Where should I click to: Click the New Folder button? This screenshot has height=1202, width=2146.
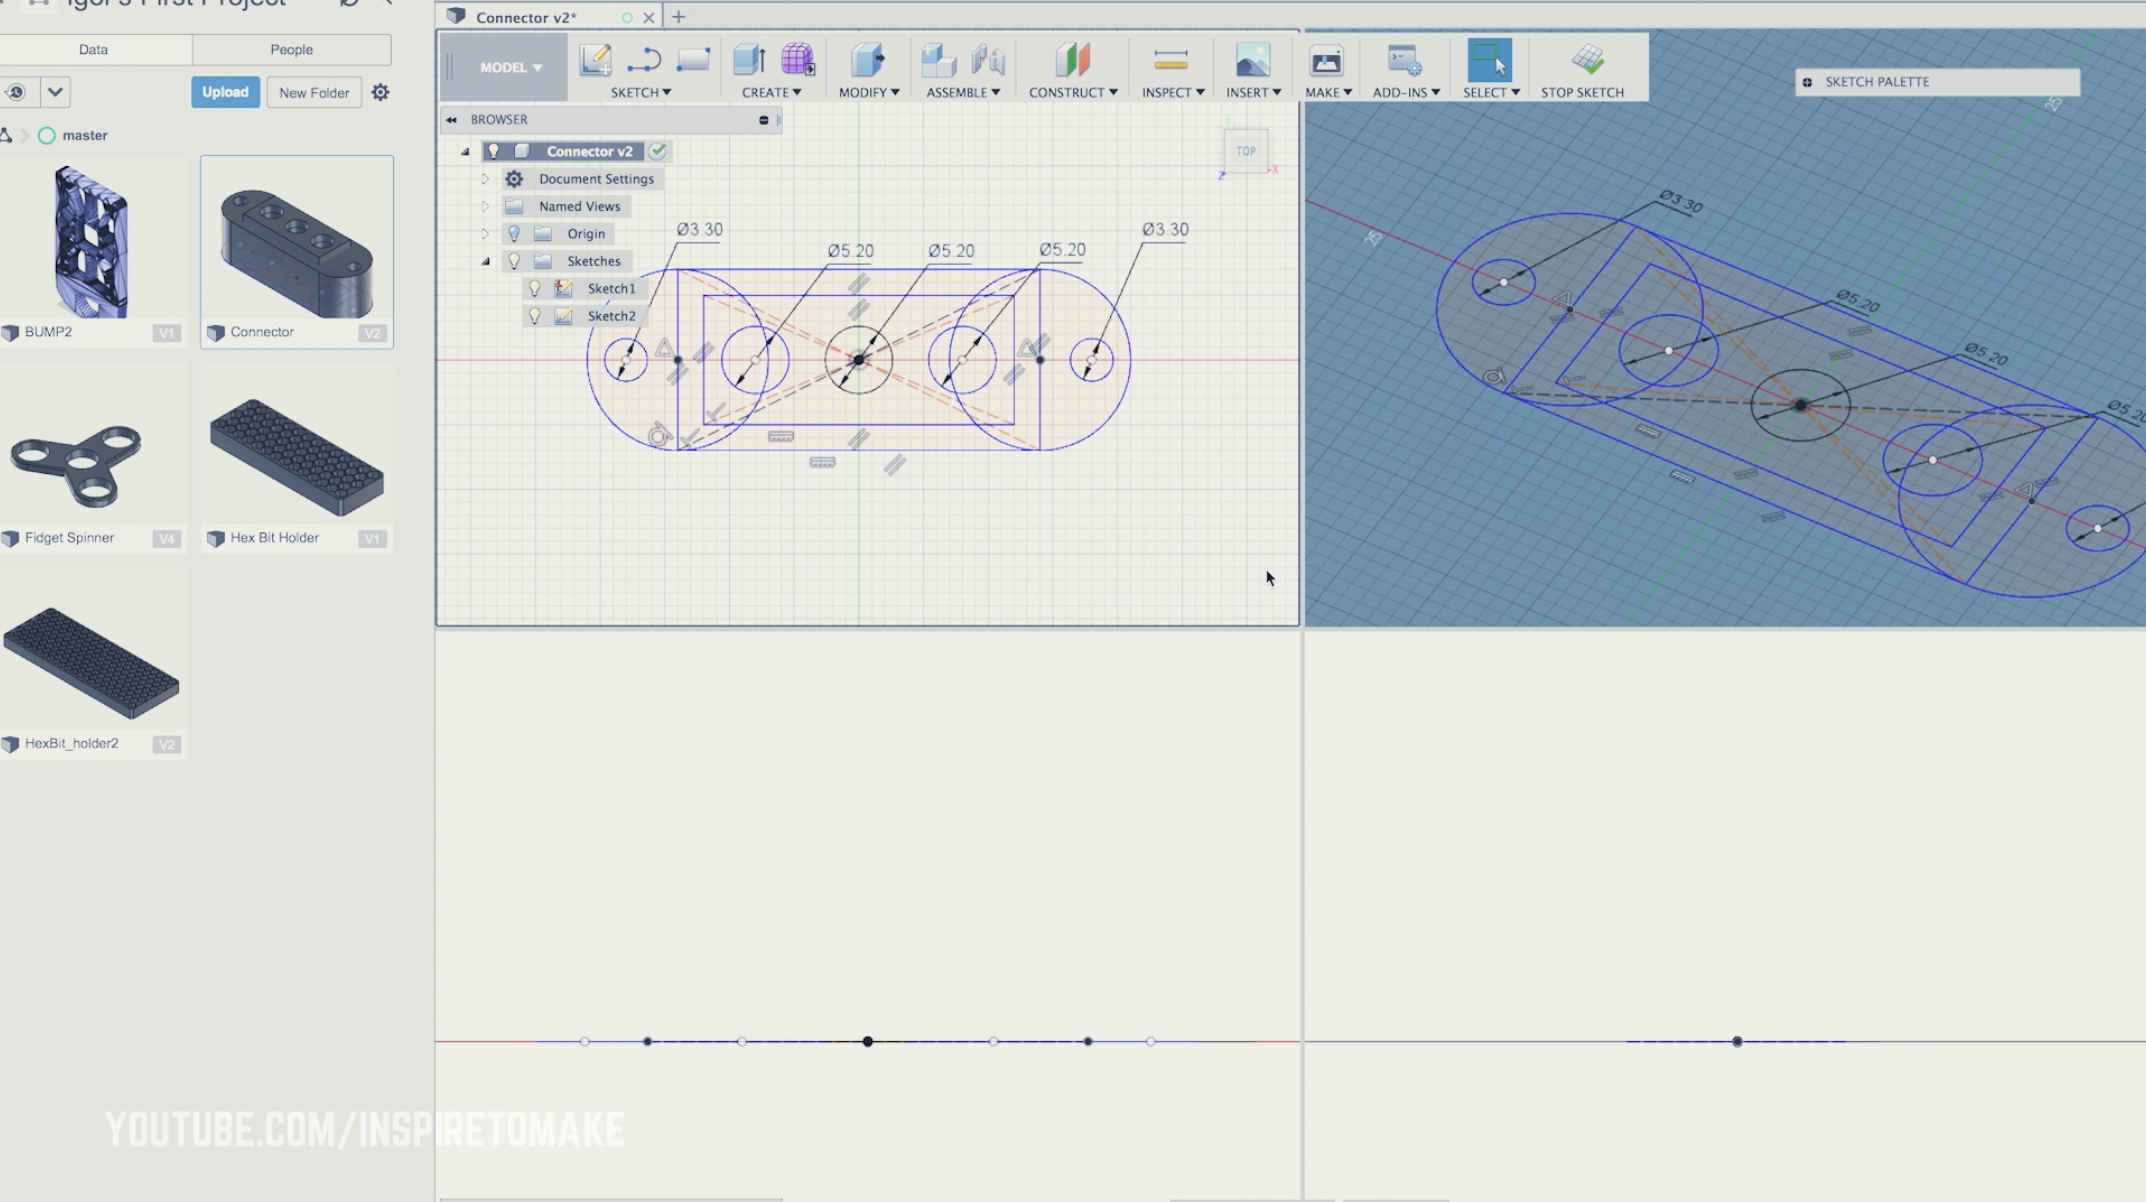314,92
